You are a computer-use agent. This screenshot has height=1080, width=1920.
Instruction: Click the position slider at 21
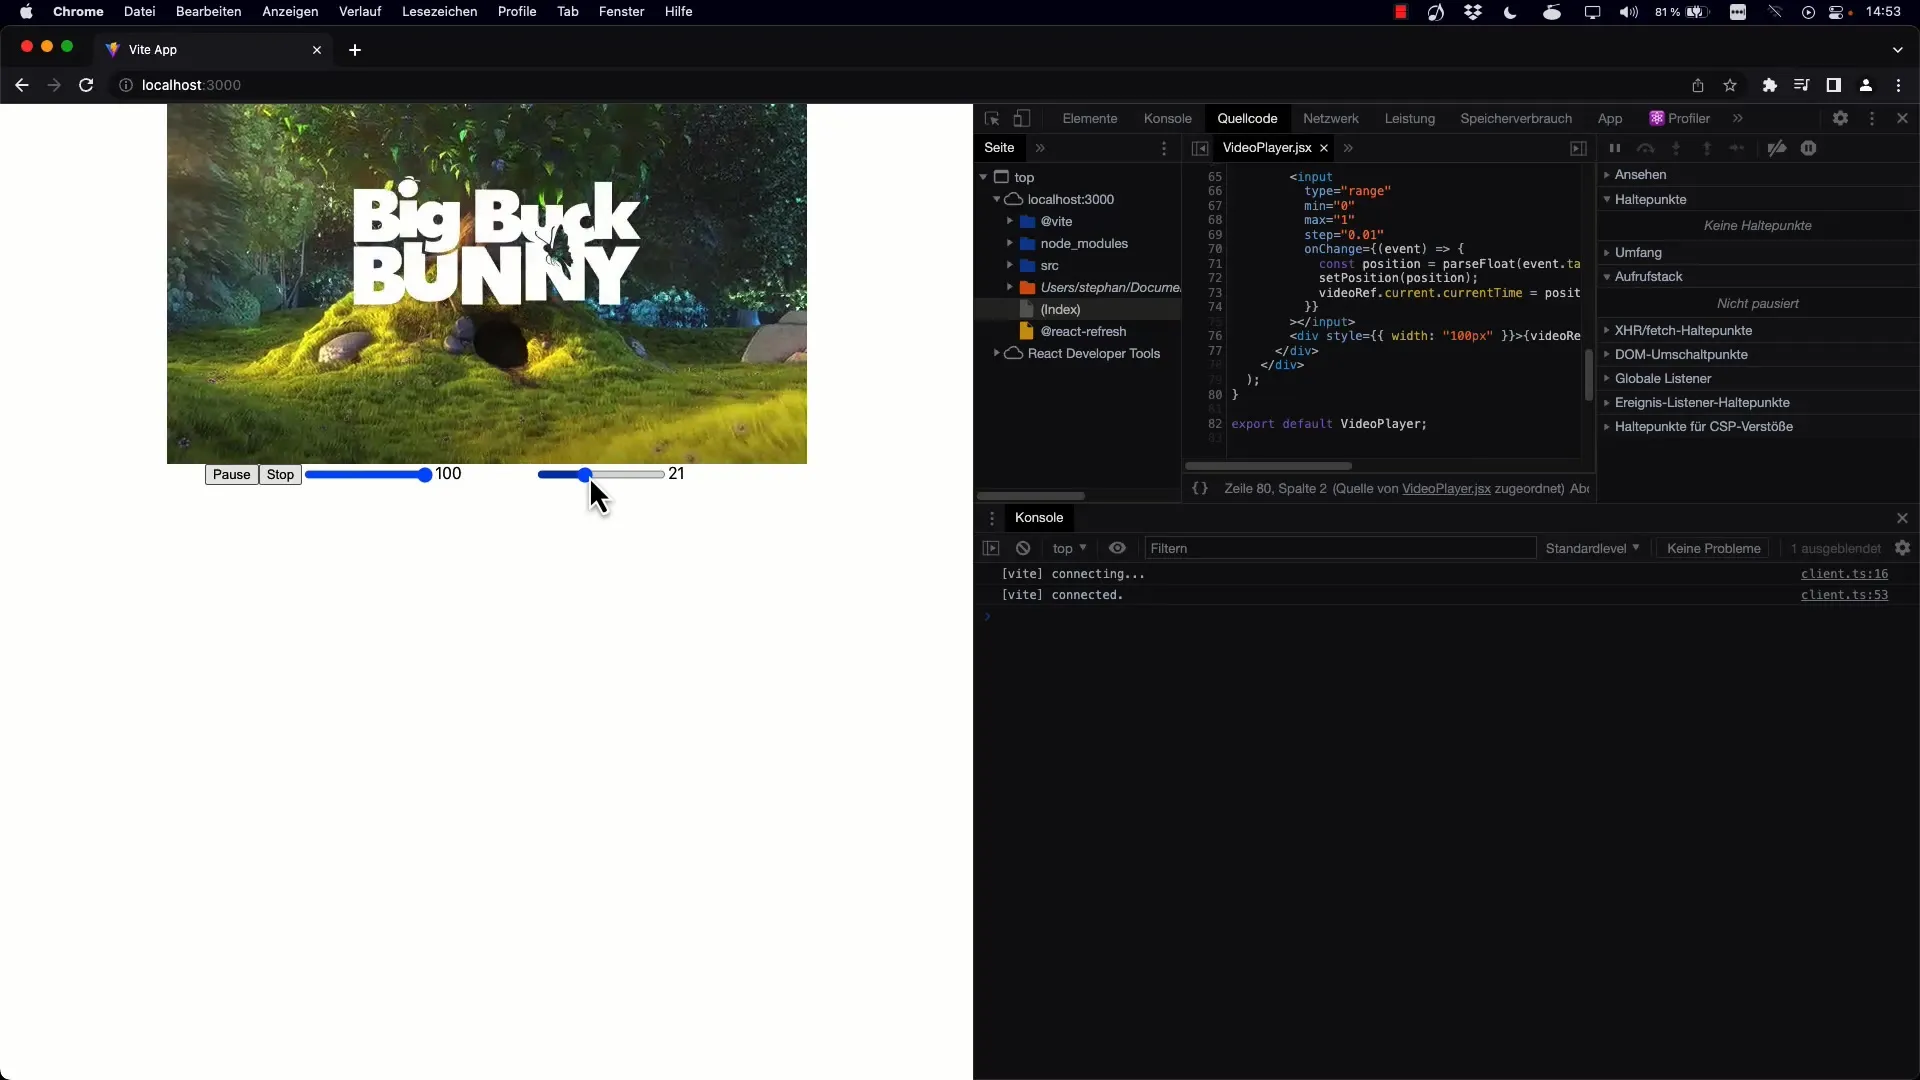pos(601,474)
